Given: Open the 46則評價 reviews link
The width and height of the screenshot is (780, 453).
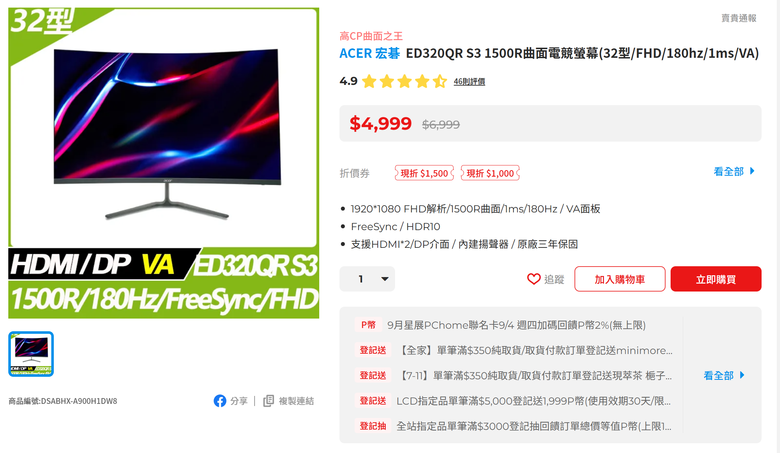Looking at the screenshot, I should tap(469, 82).
